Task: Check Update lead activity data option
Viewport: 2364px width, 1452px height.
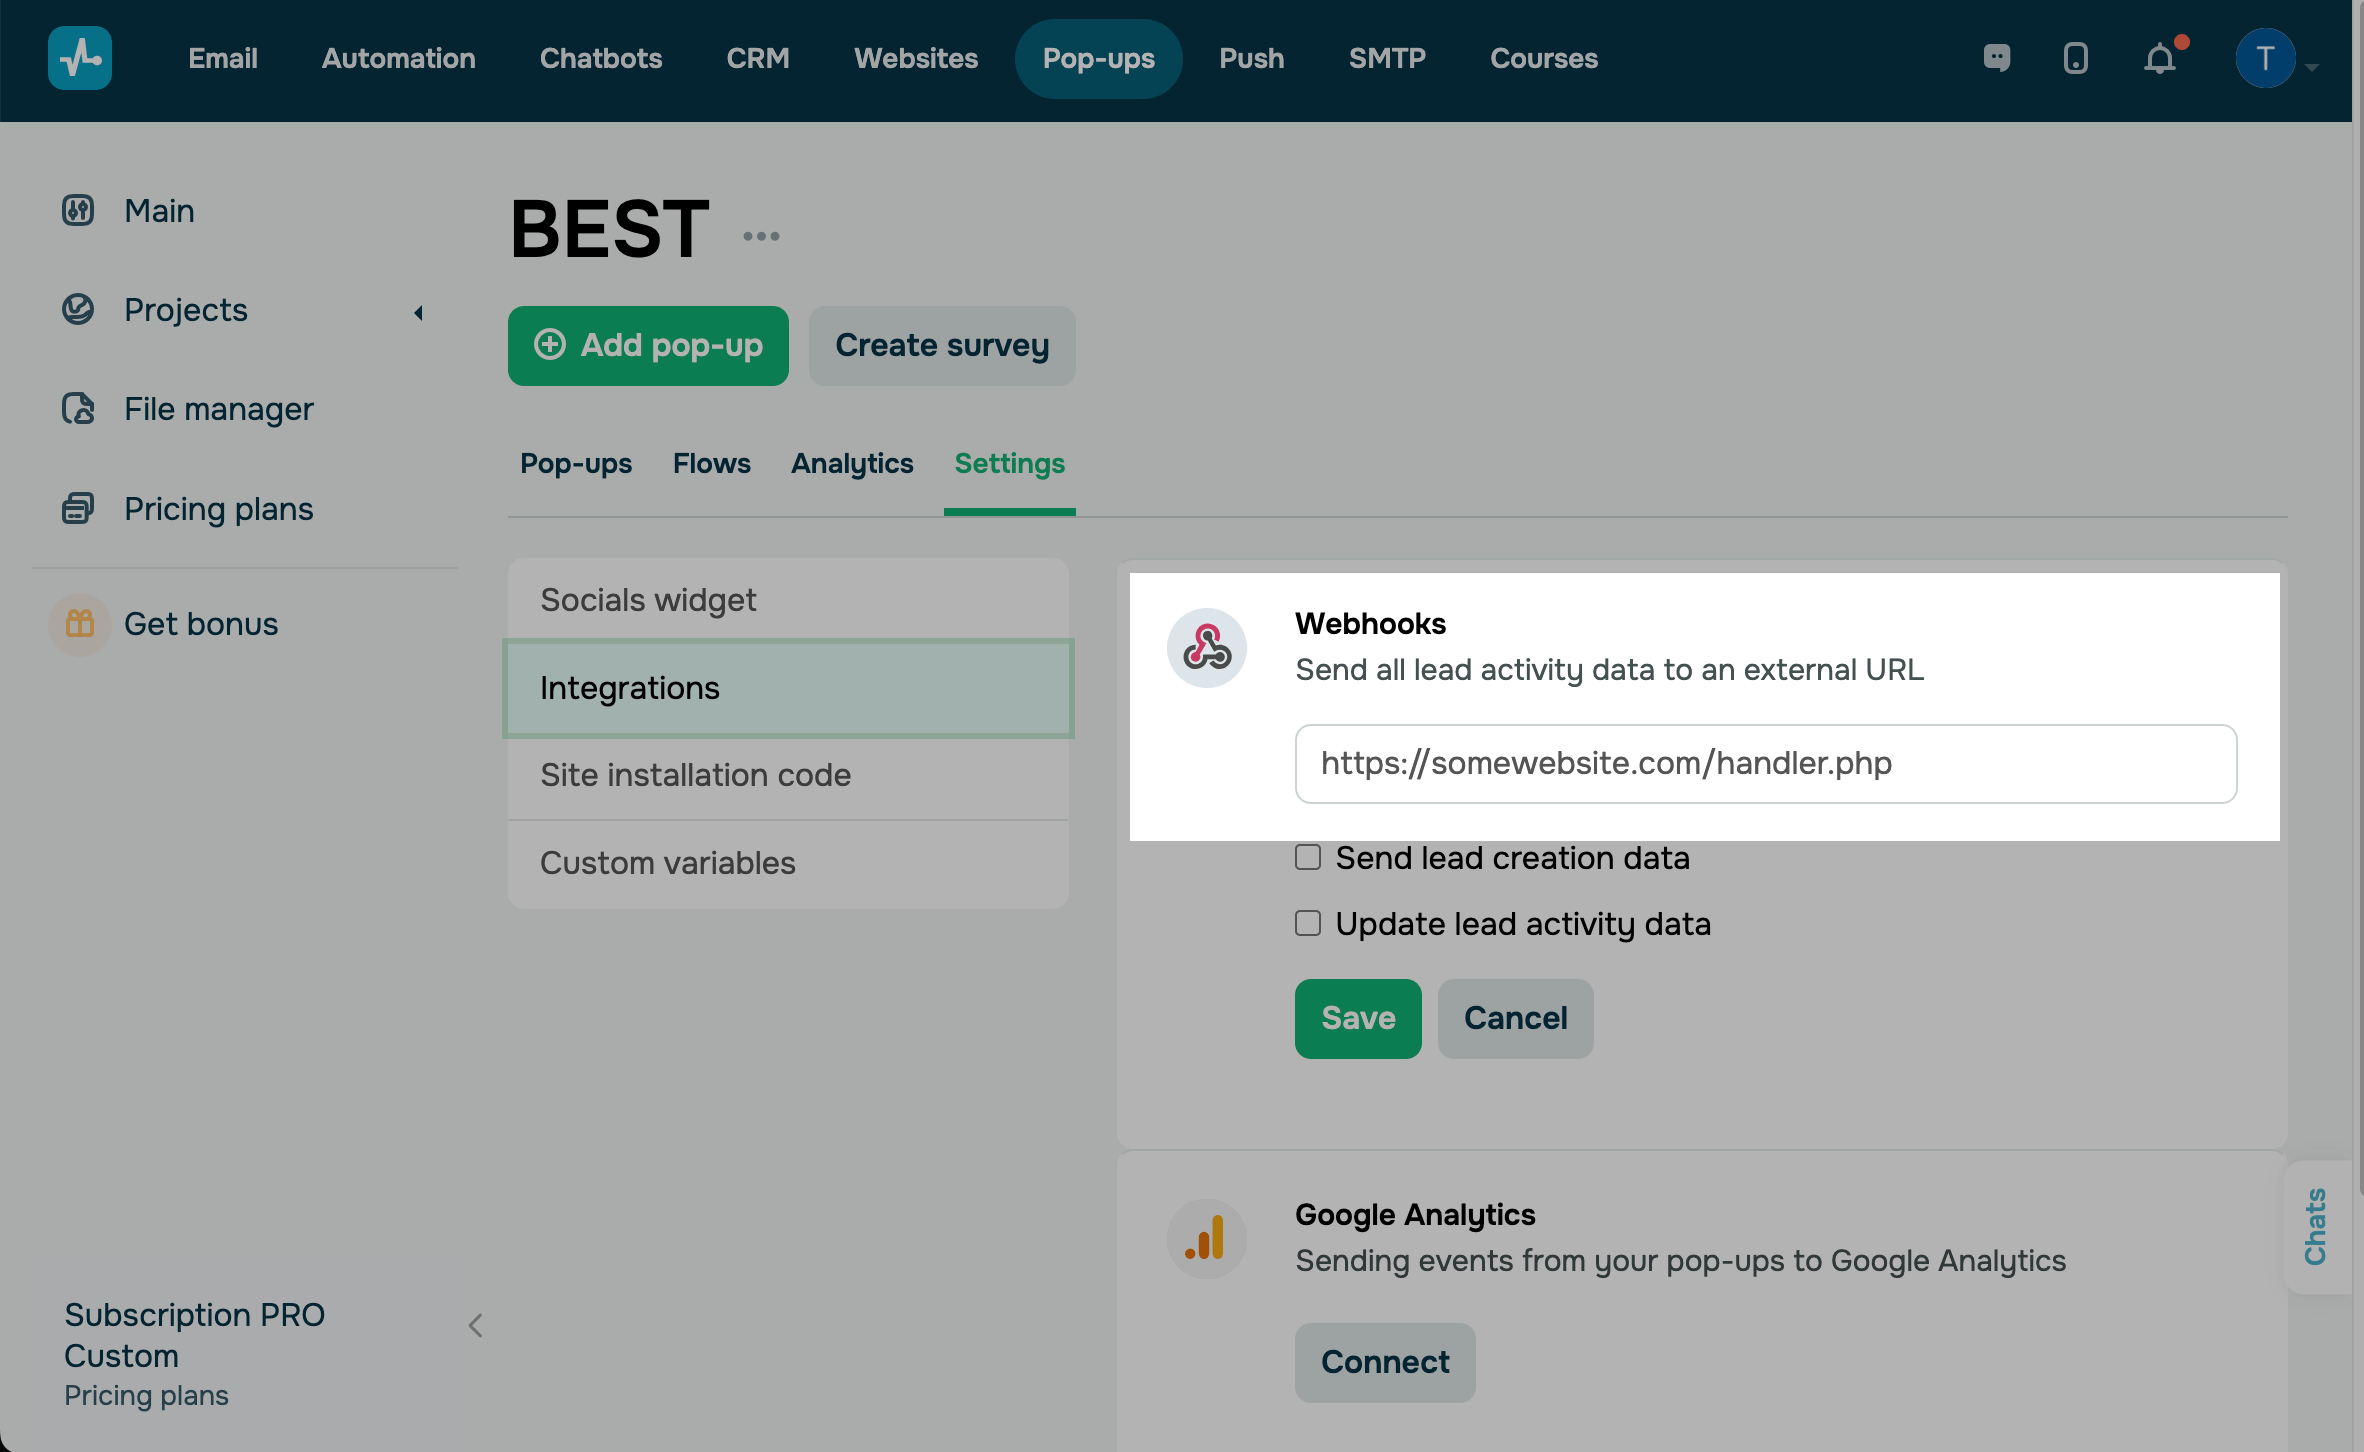Action: pos(1308,923)
